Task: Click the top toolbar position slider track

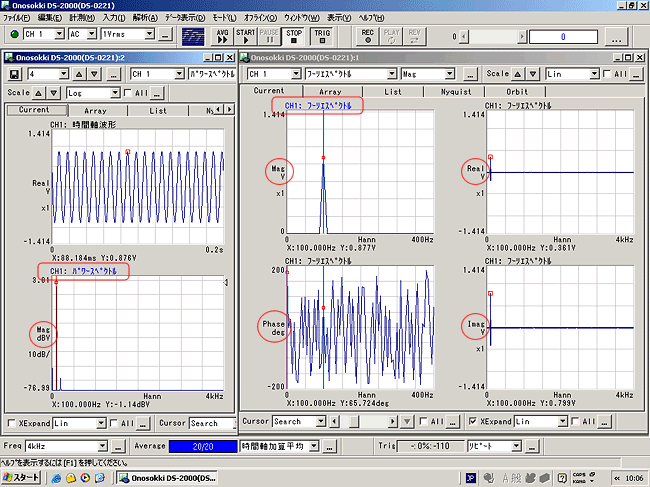Action: tap(493, 36)
